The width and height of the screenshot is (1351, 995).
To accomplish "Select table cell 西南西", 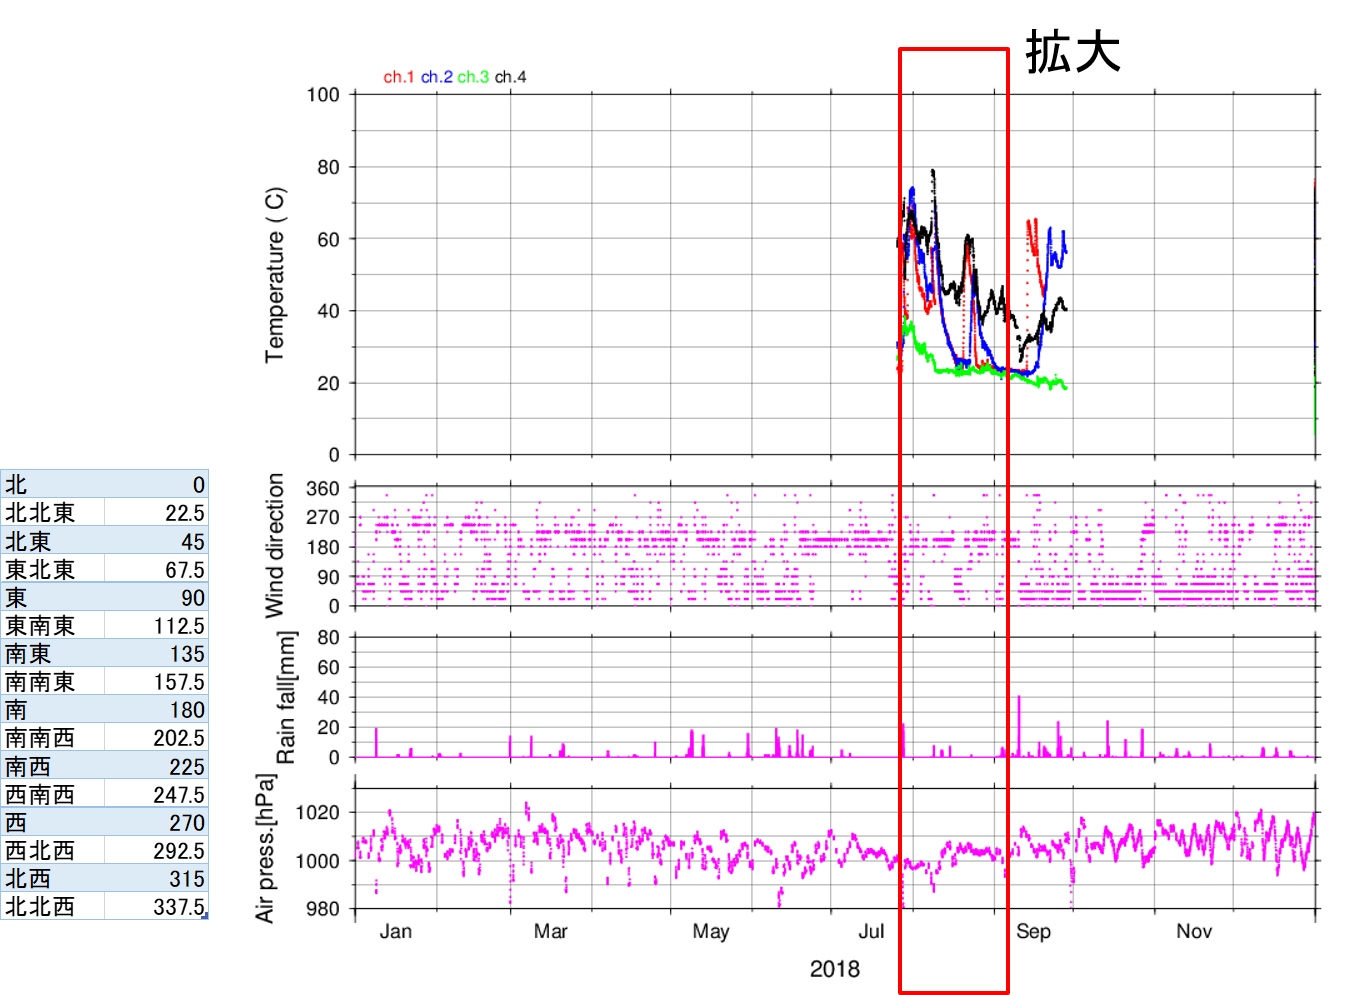I will point(53,794).
